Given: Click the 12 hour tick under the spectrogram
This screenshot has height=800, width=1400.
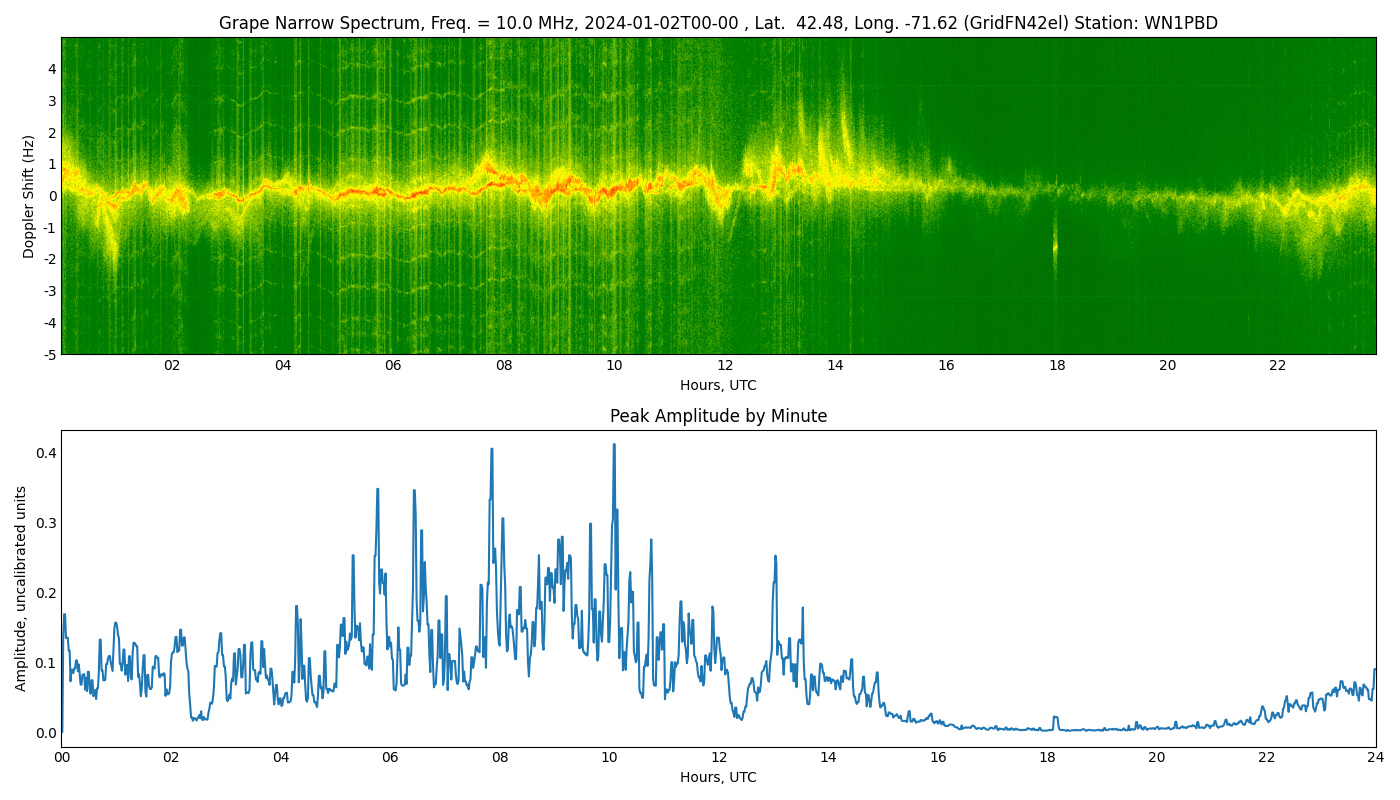Looking at the screenshot, I should [725, 366].
